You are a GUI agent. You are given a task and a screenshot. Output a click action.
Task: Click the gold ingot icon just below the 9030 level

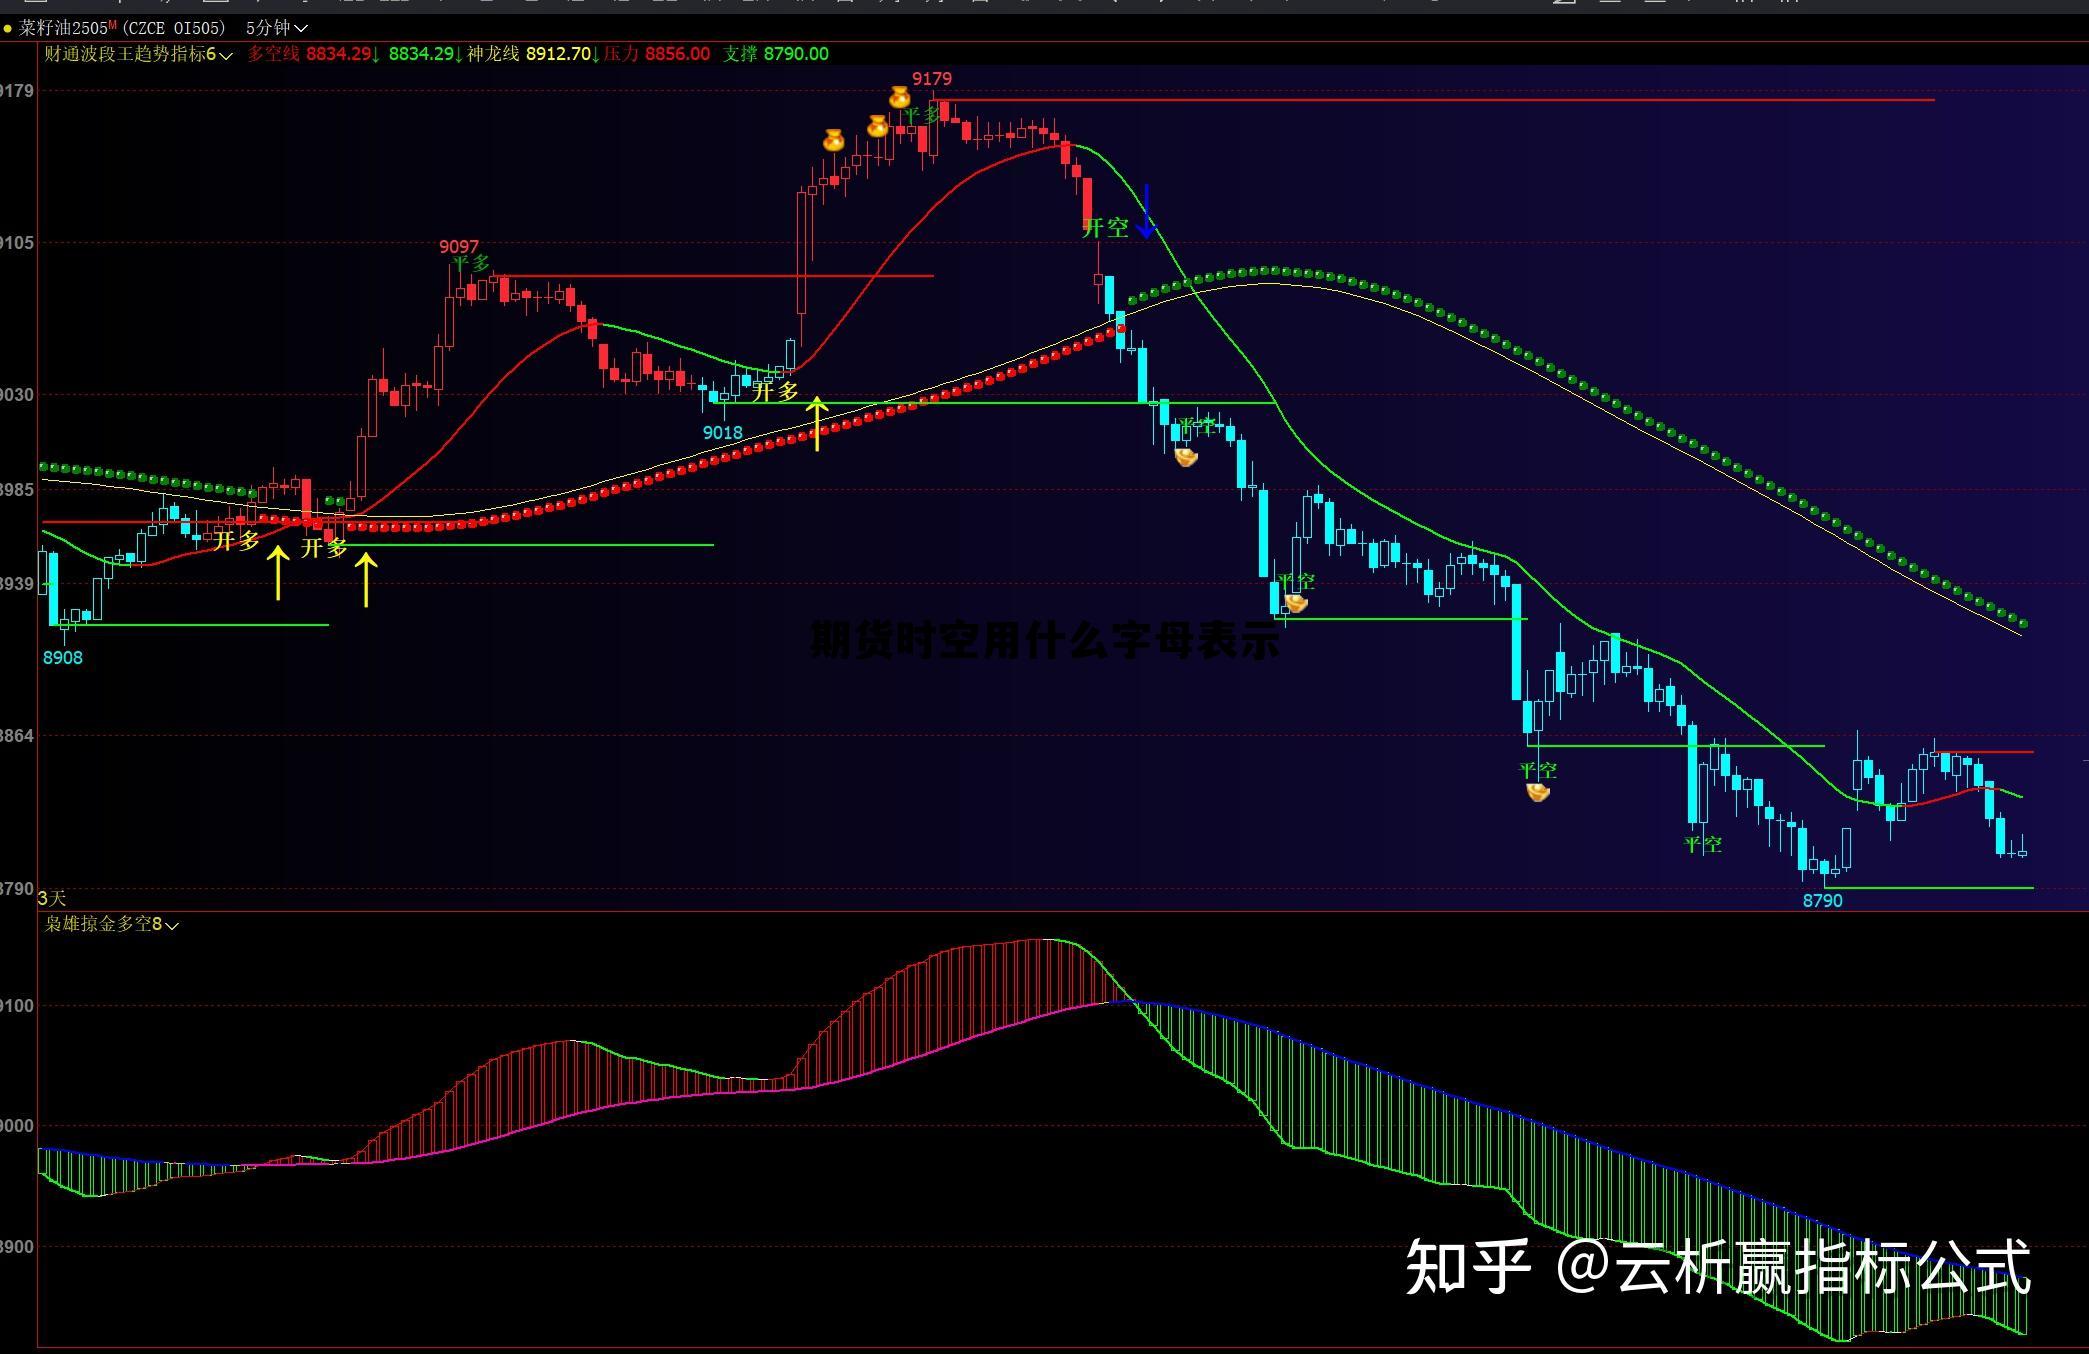[1186, 458]
